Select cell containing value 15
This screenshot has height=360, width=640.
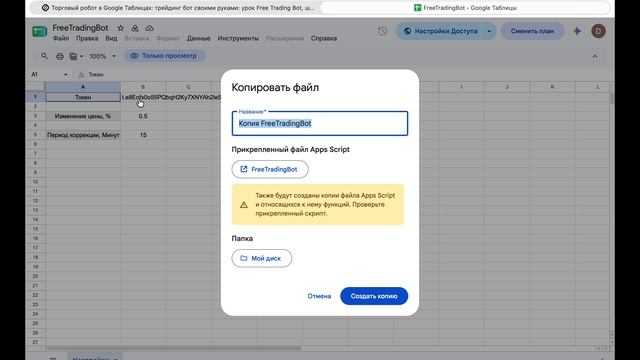pyautogui.click(x=143, y=135)
